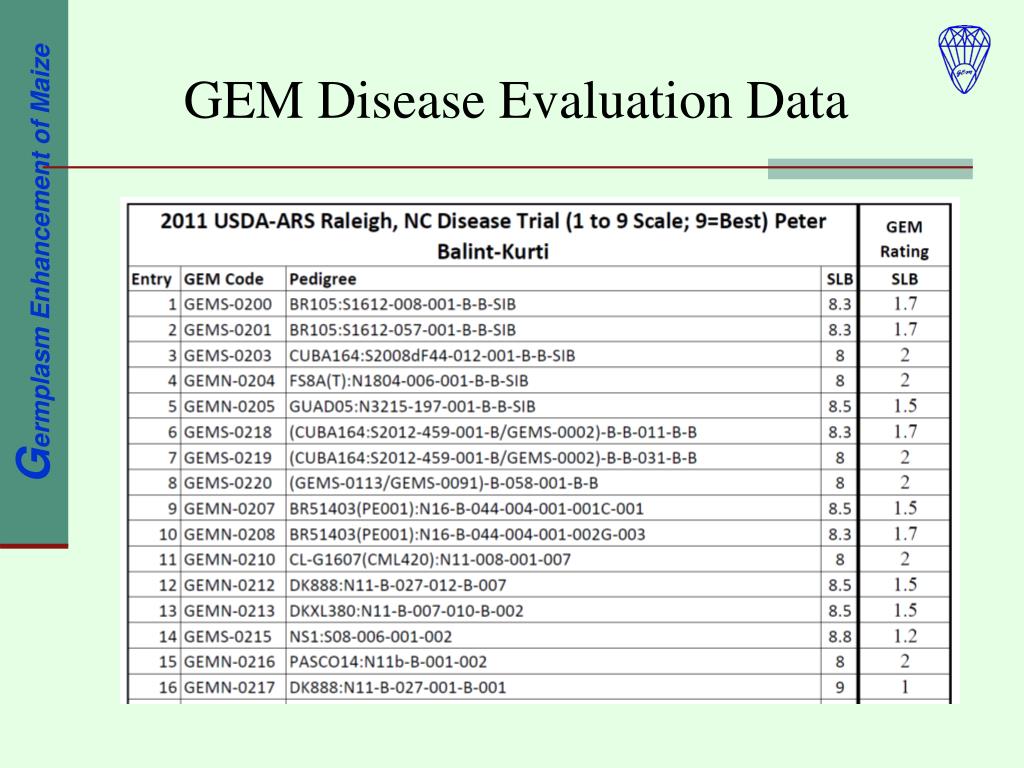Click GEM rating 2 in GEMN-0216 row
The image size is (1024, 768).
905,662
